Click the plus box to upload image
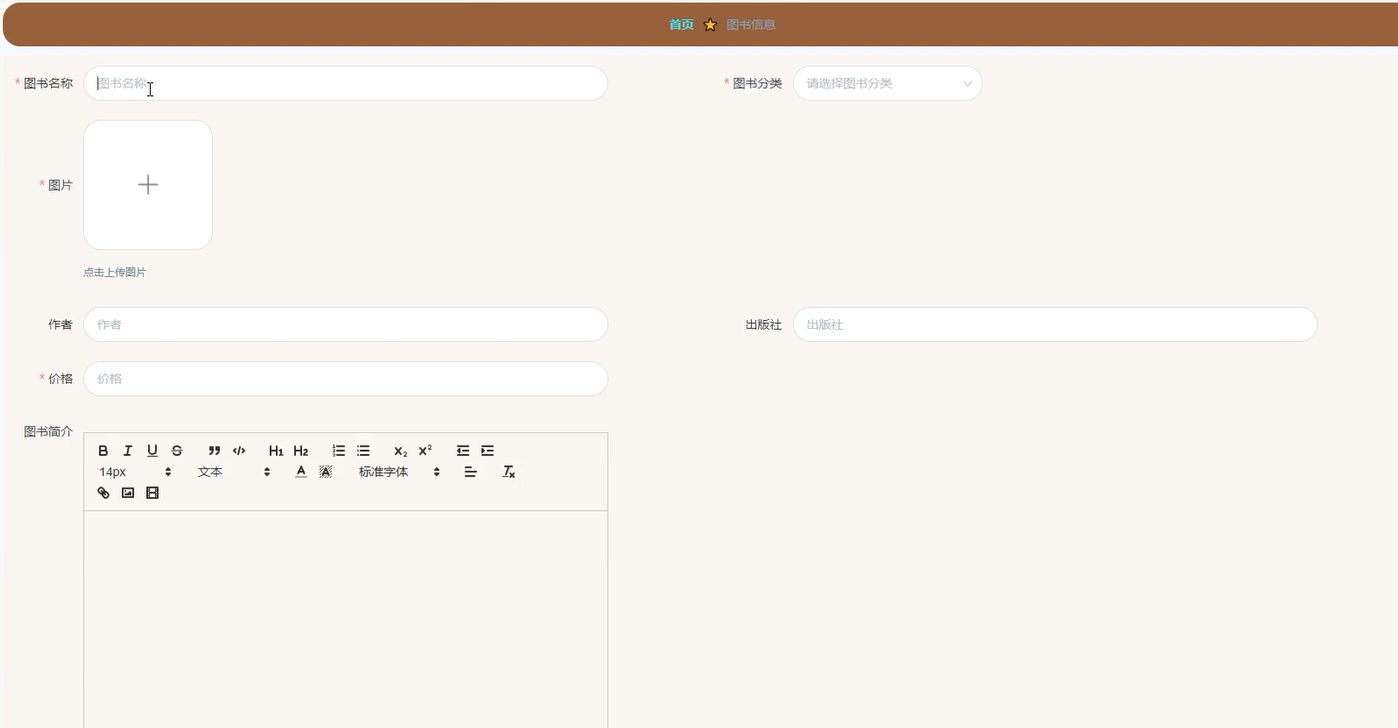The width and height of the screenshot is (1398, 728). 148,185
